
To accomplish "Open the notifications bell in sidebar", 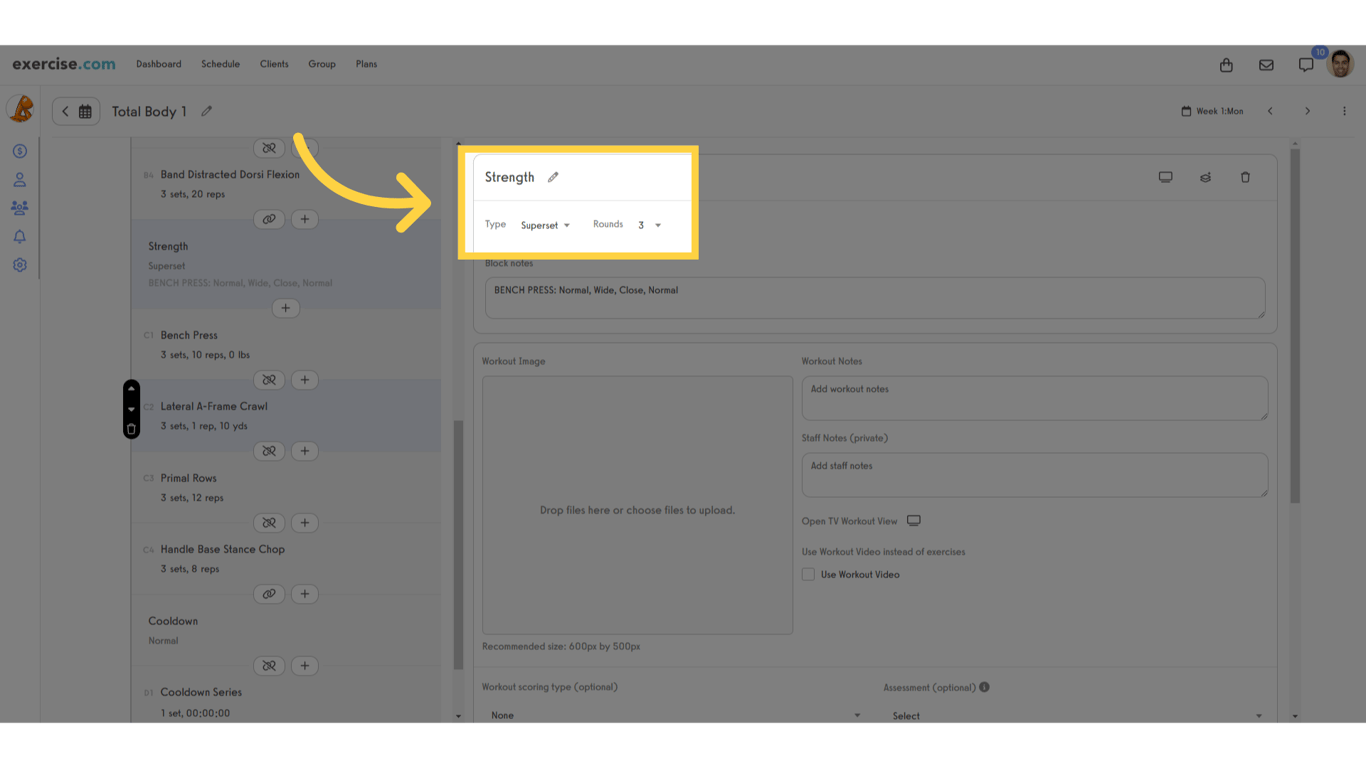I will tap(19, 237).
